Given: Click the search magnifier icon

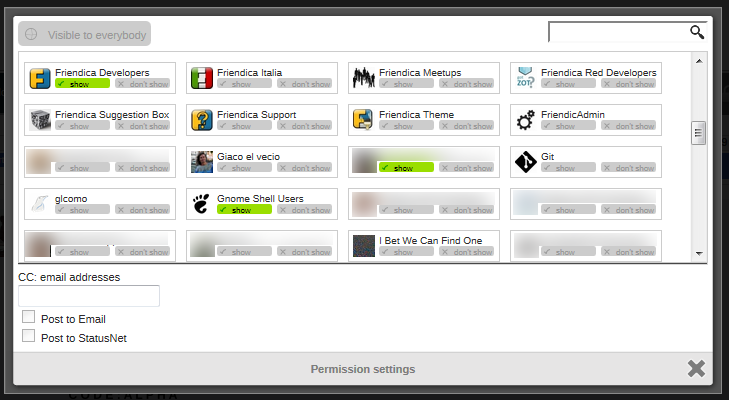Looking at the screenshot, I should coord(697,32).
